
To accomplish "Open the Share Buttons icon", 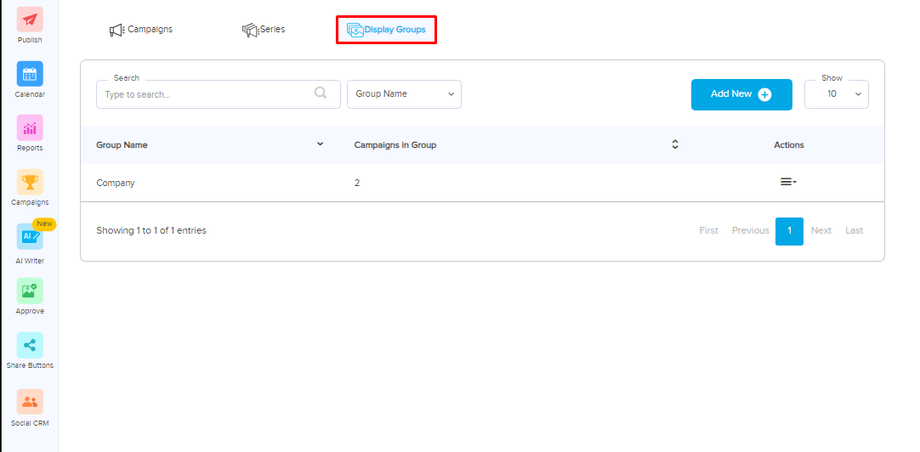I will (x=30, y=345).
